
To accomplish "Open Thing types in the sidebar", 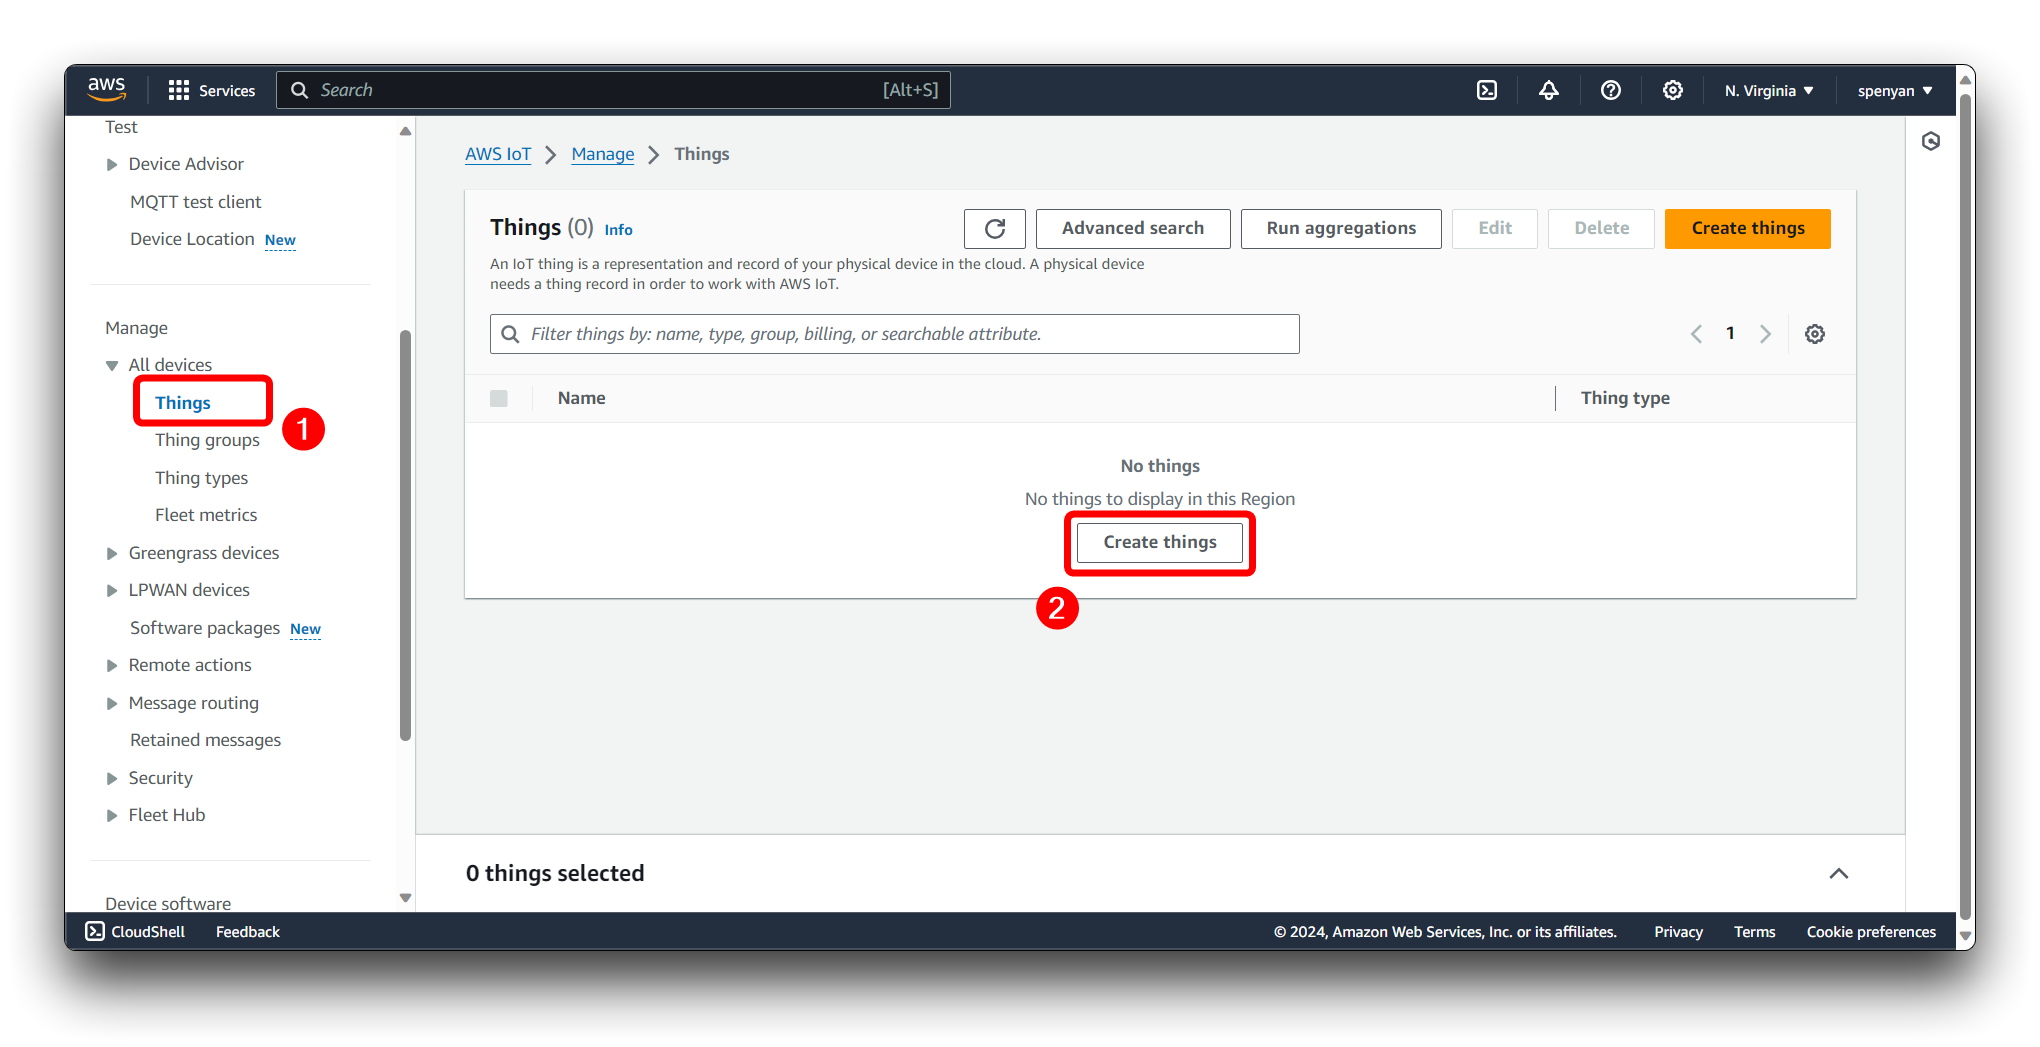I will 201,478.
